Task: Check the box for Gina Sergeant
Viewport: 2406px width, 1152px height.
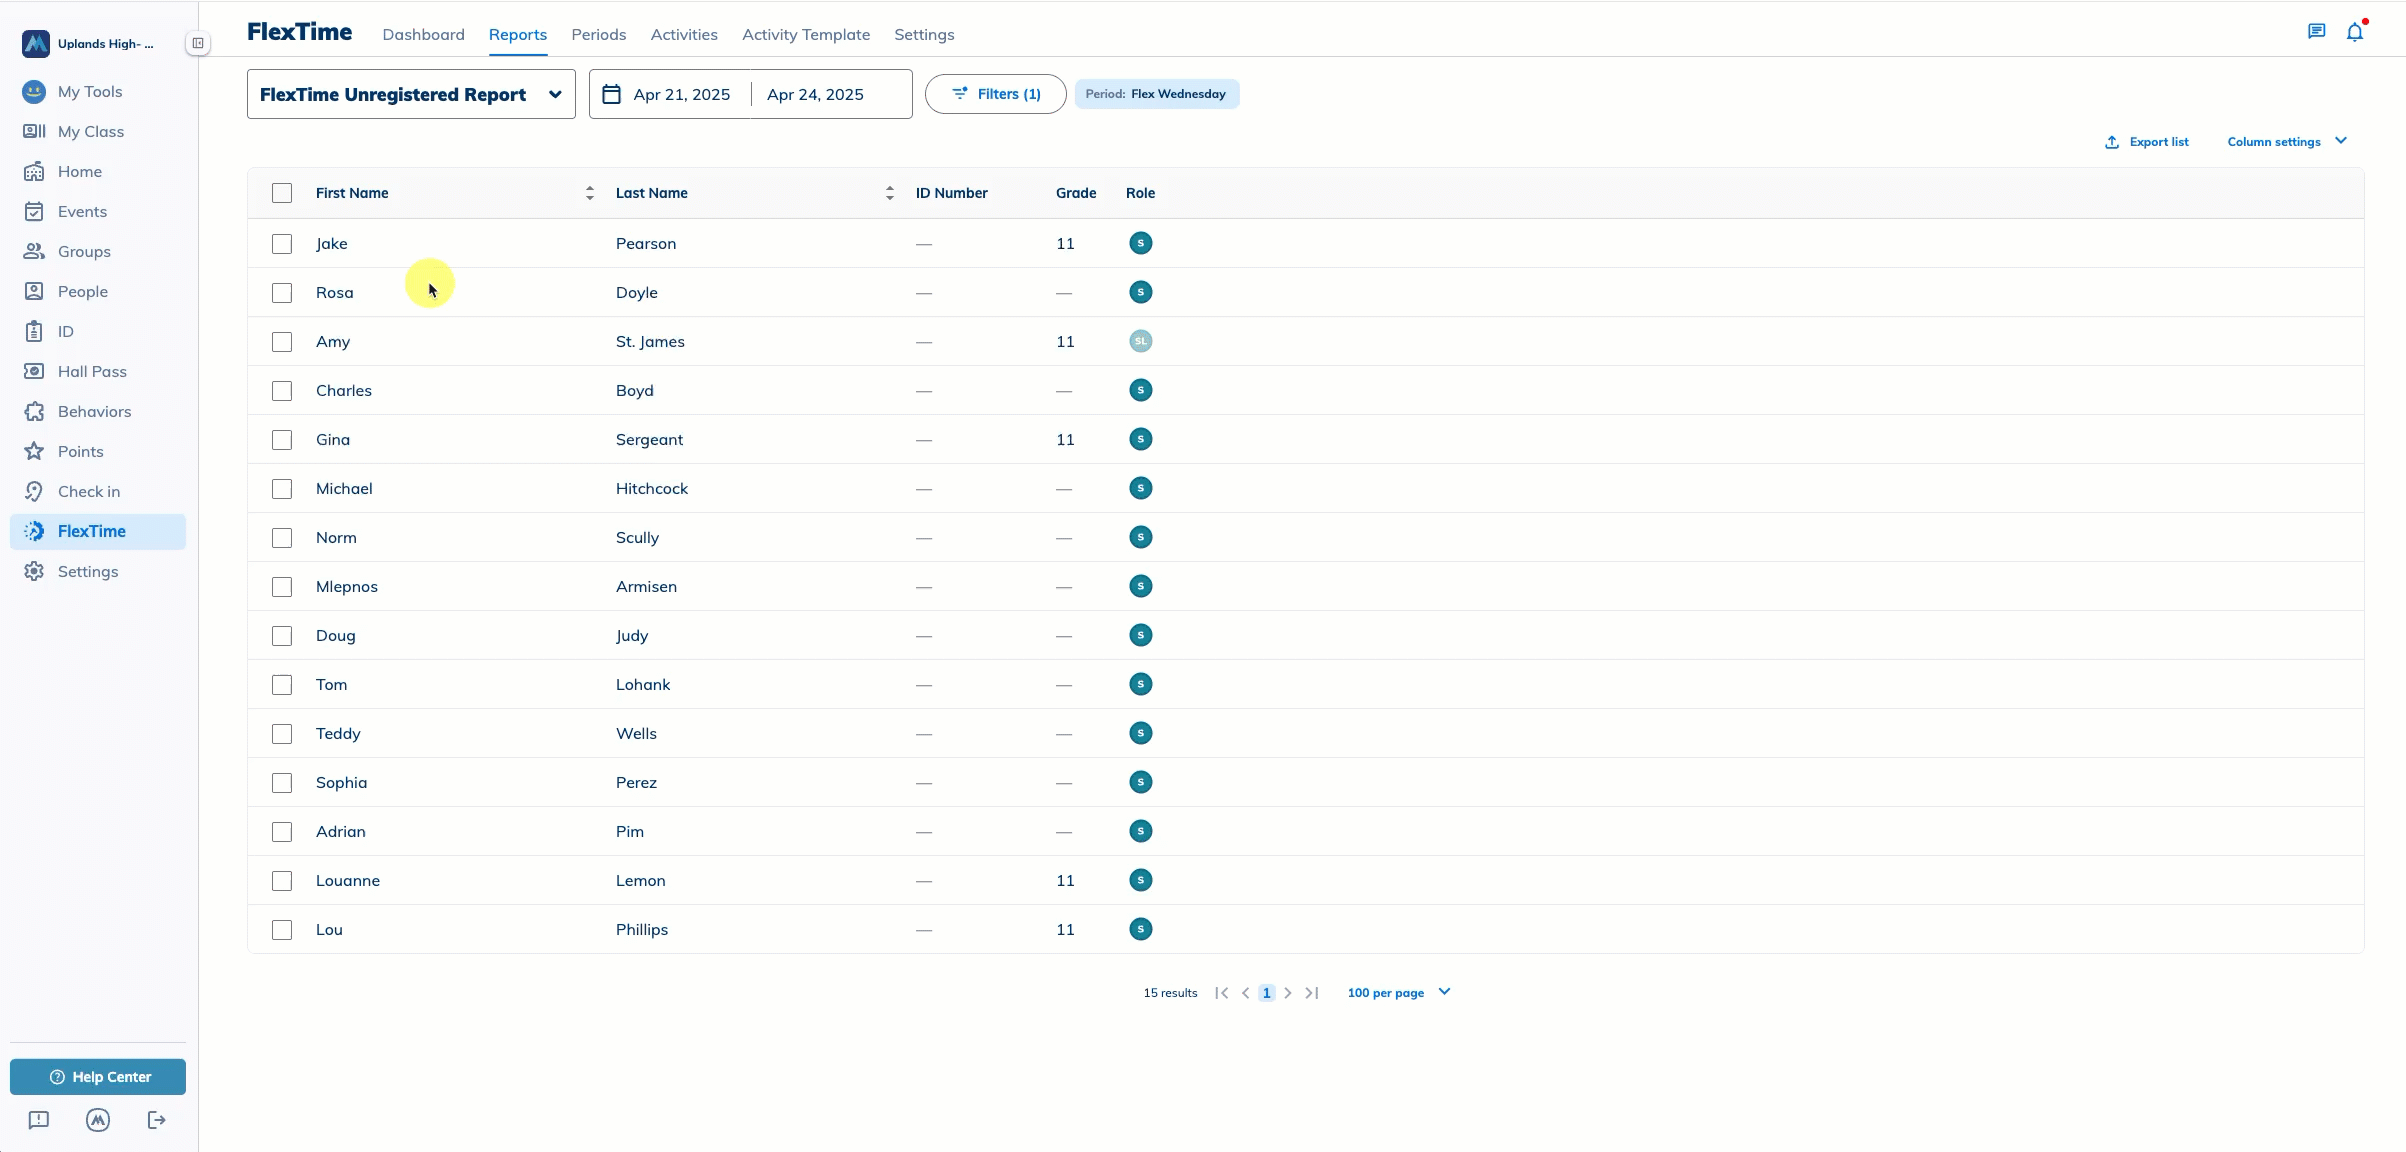Action: coord(282,440)
